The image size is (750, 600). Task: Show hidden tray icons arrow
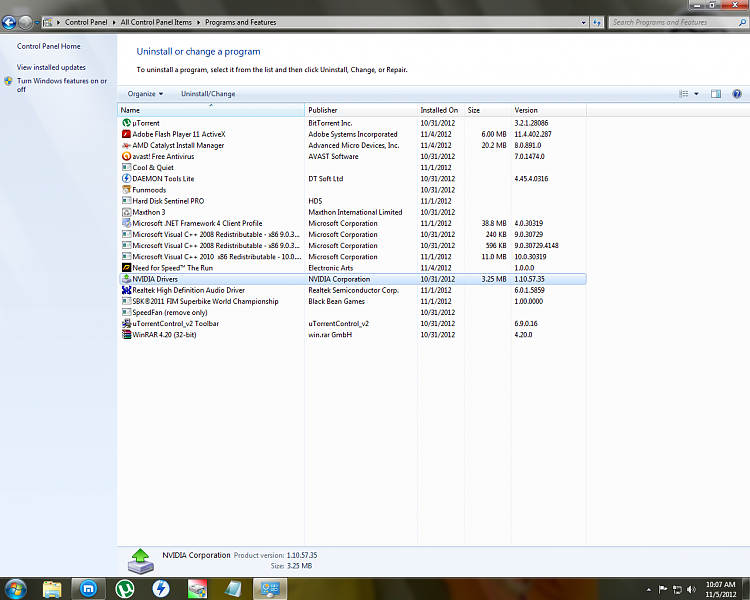pos(649,590)
